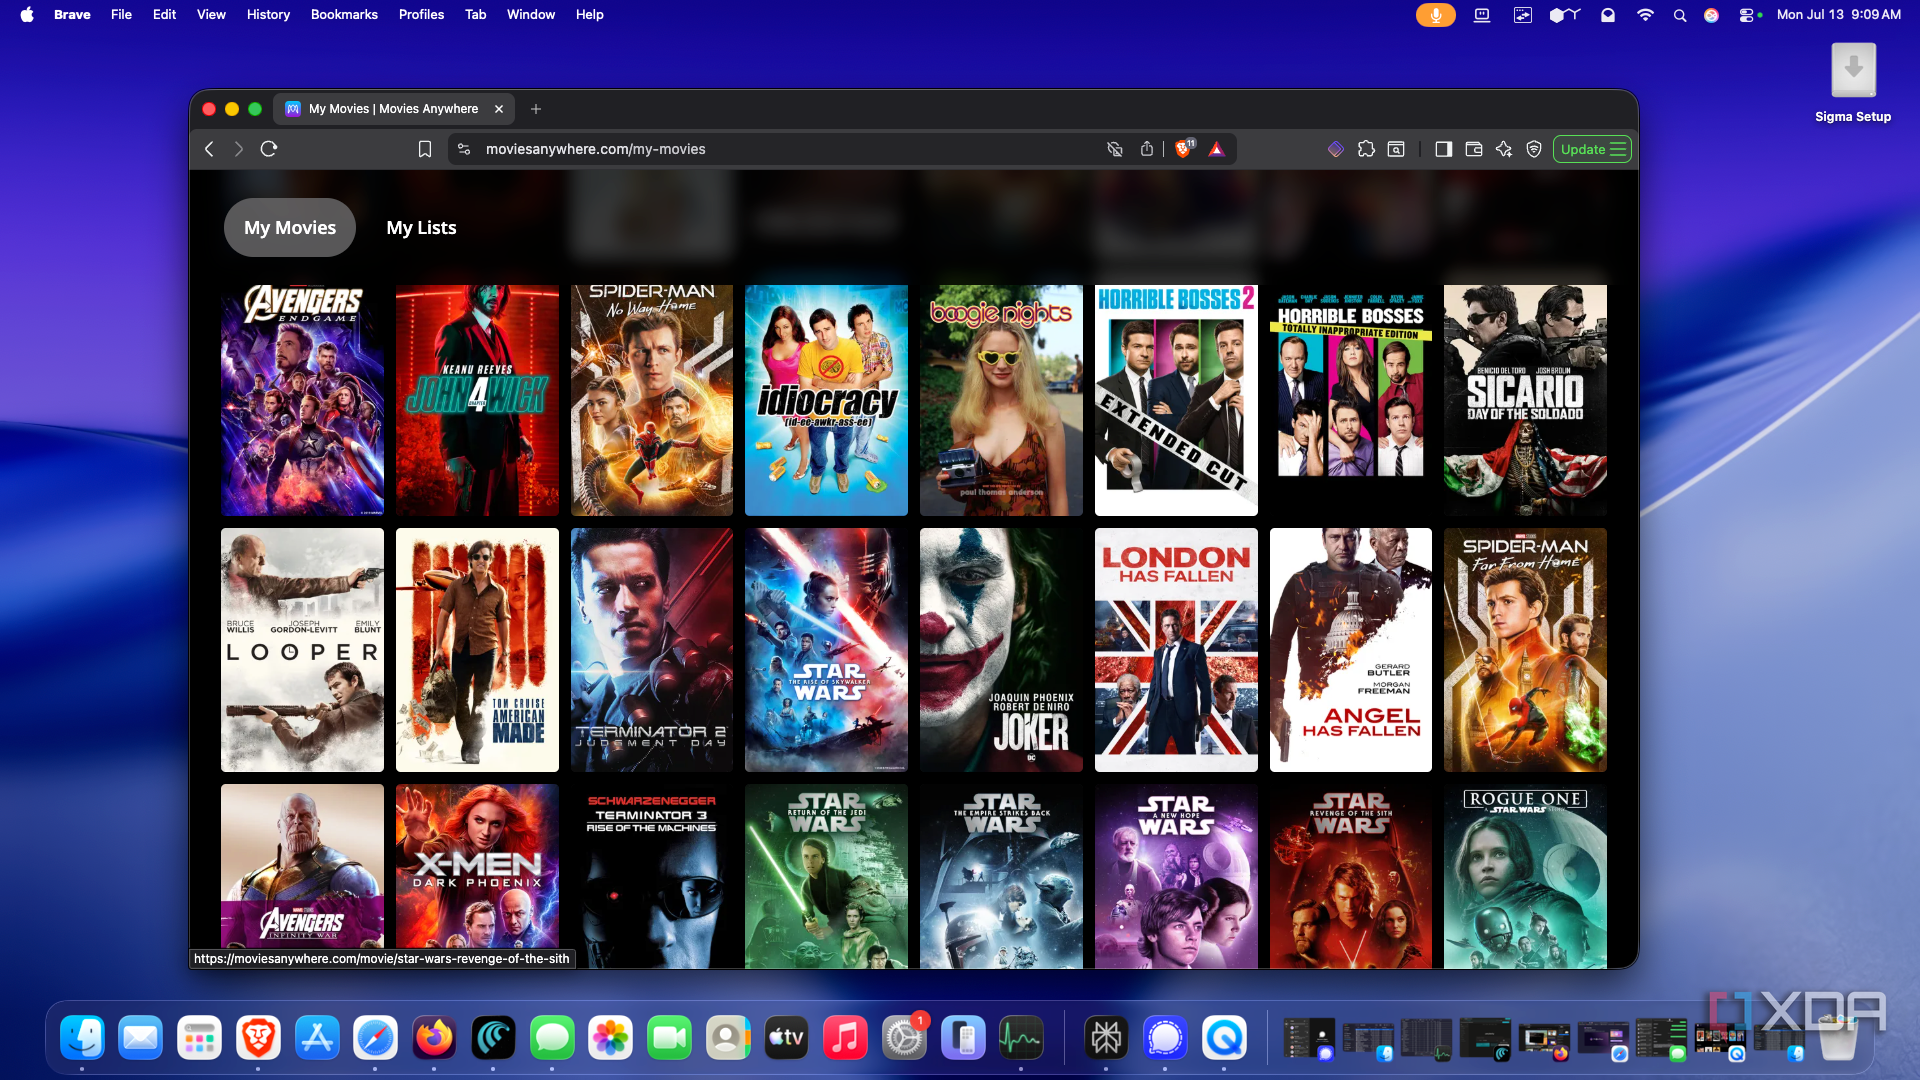Open Music app from the Dock
1920x1080 pixels.
coord(845,1038)
